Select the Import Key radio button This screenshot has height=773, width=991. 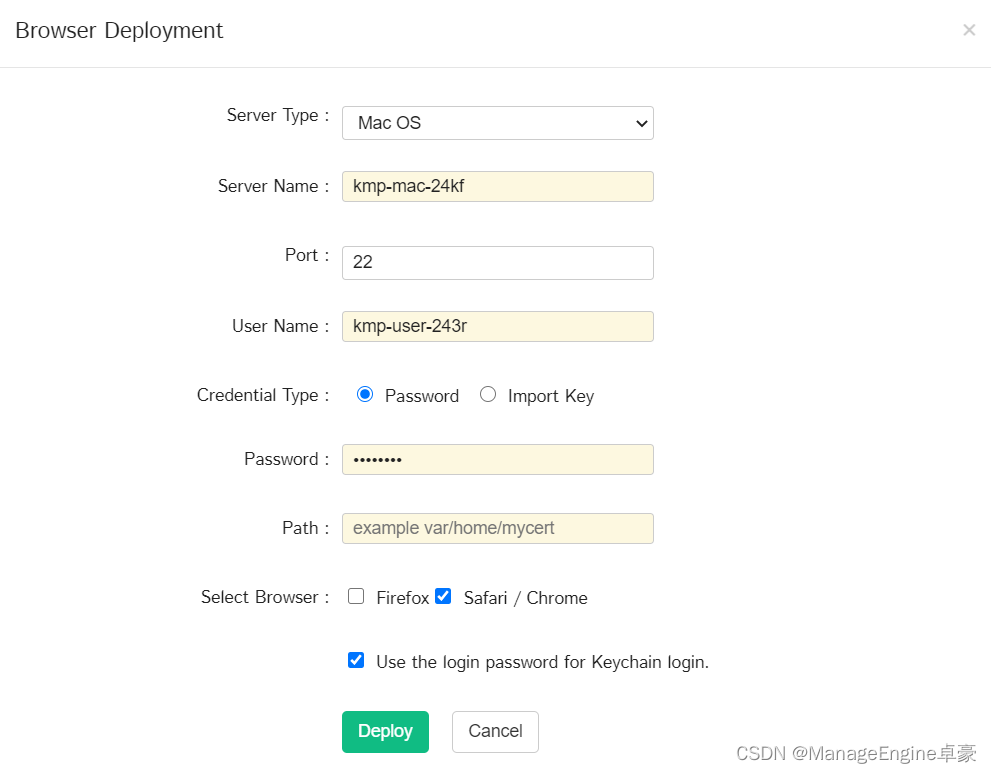[x=487, y=394]
